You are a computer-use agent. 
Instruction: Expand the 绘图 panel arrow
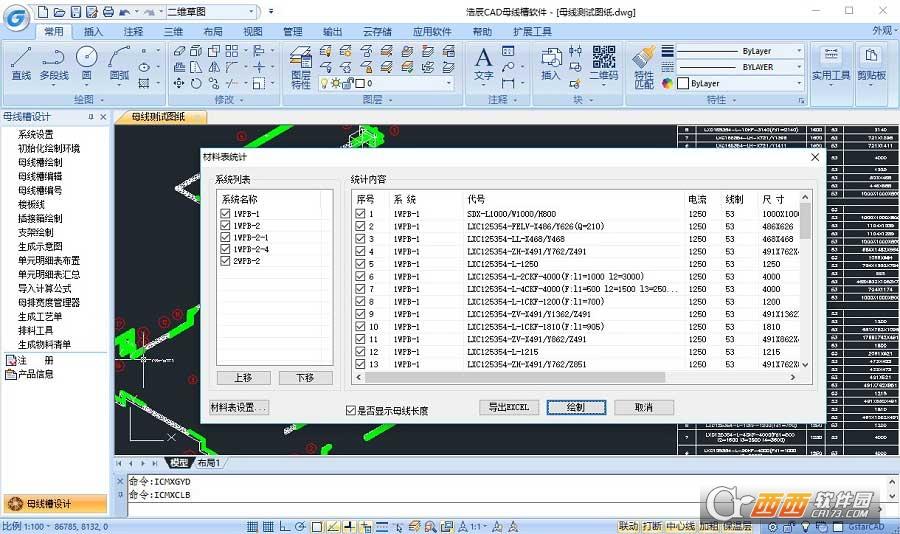click(102, 100)
